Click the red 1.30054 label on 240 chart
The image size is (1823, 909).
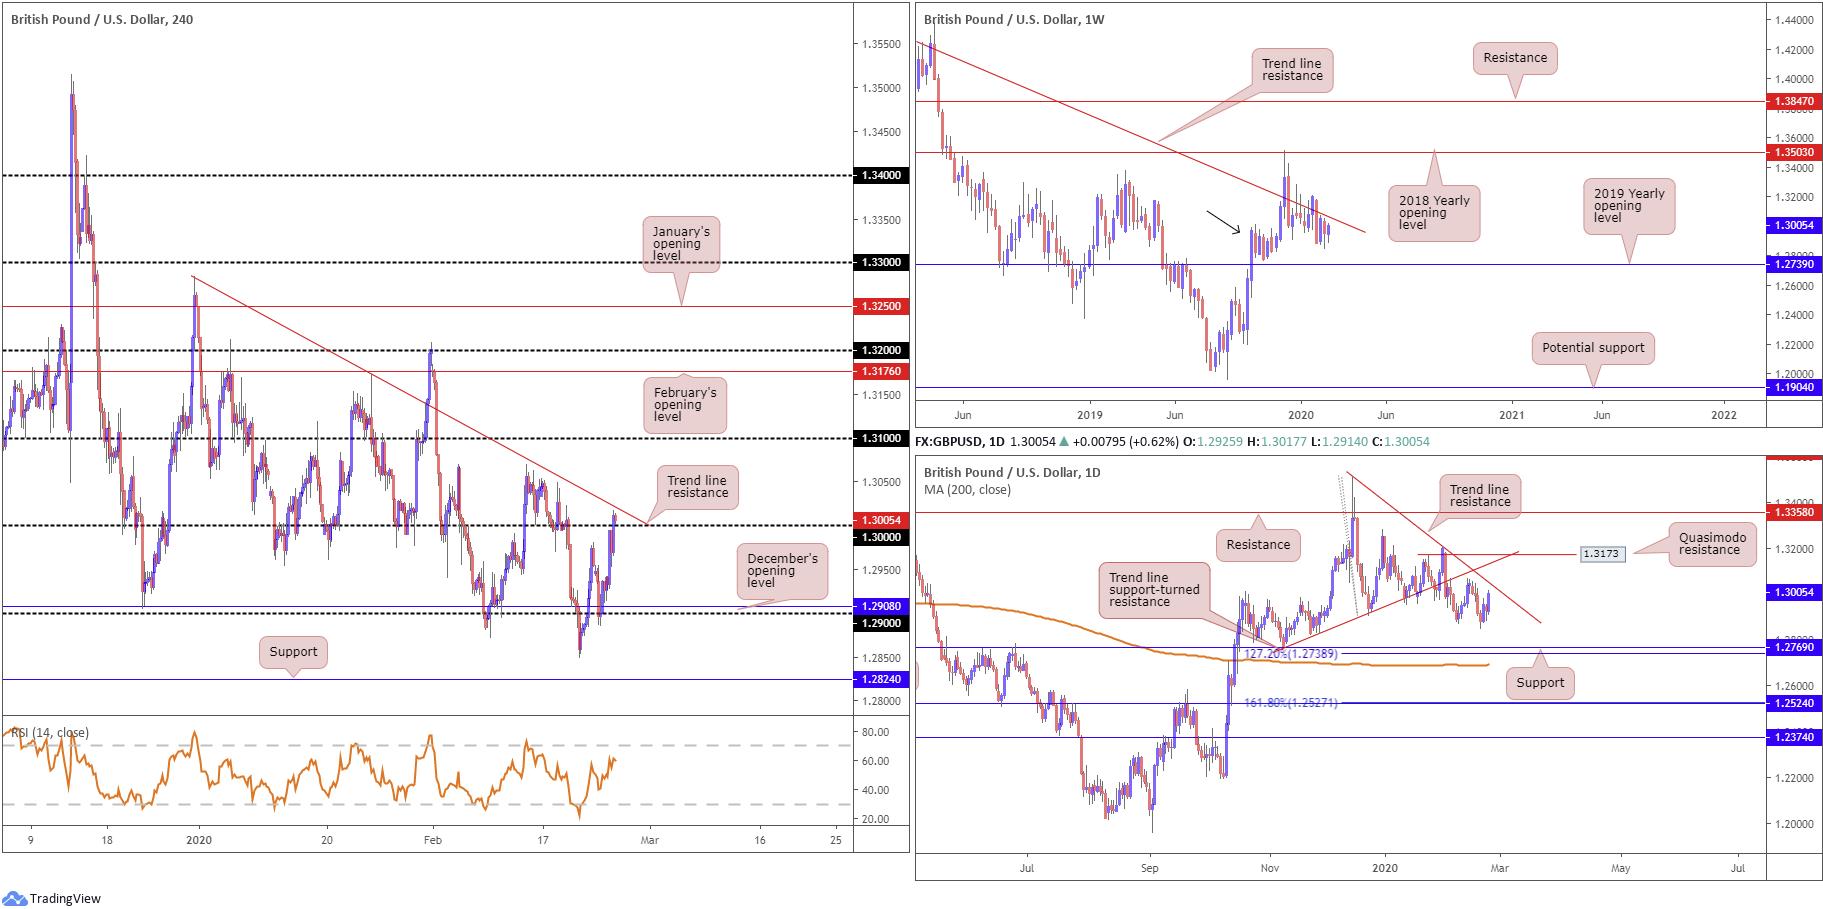pos(881,520)
